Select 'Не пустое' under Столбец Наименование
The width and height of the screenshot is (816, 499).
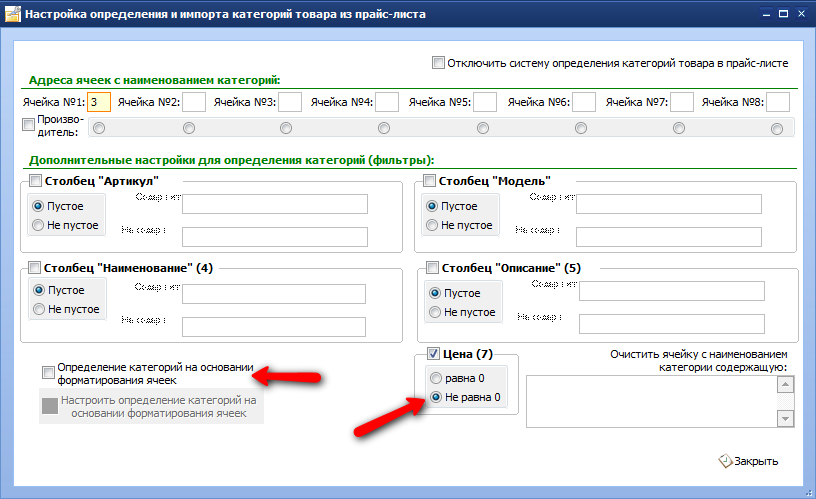pyautogui.click(x=39, y=309)
